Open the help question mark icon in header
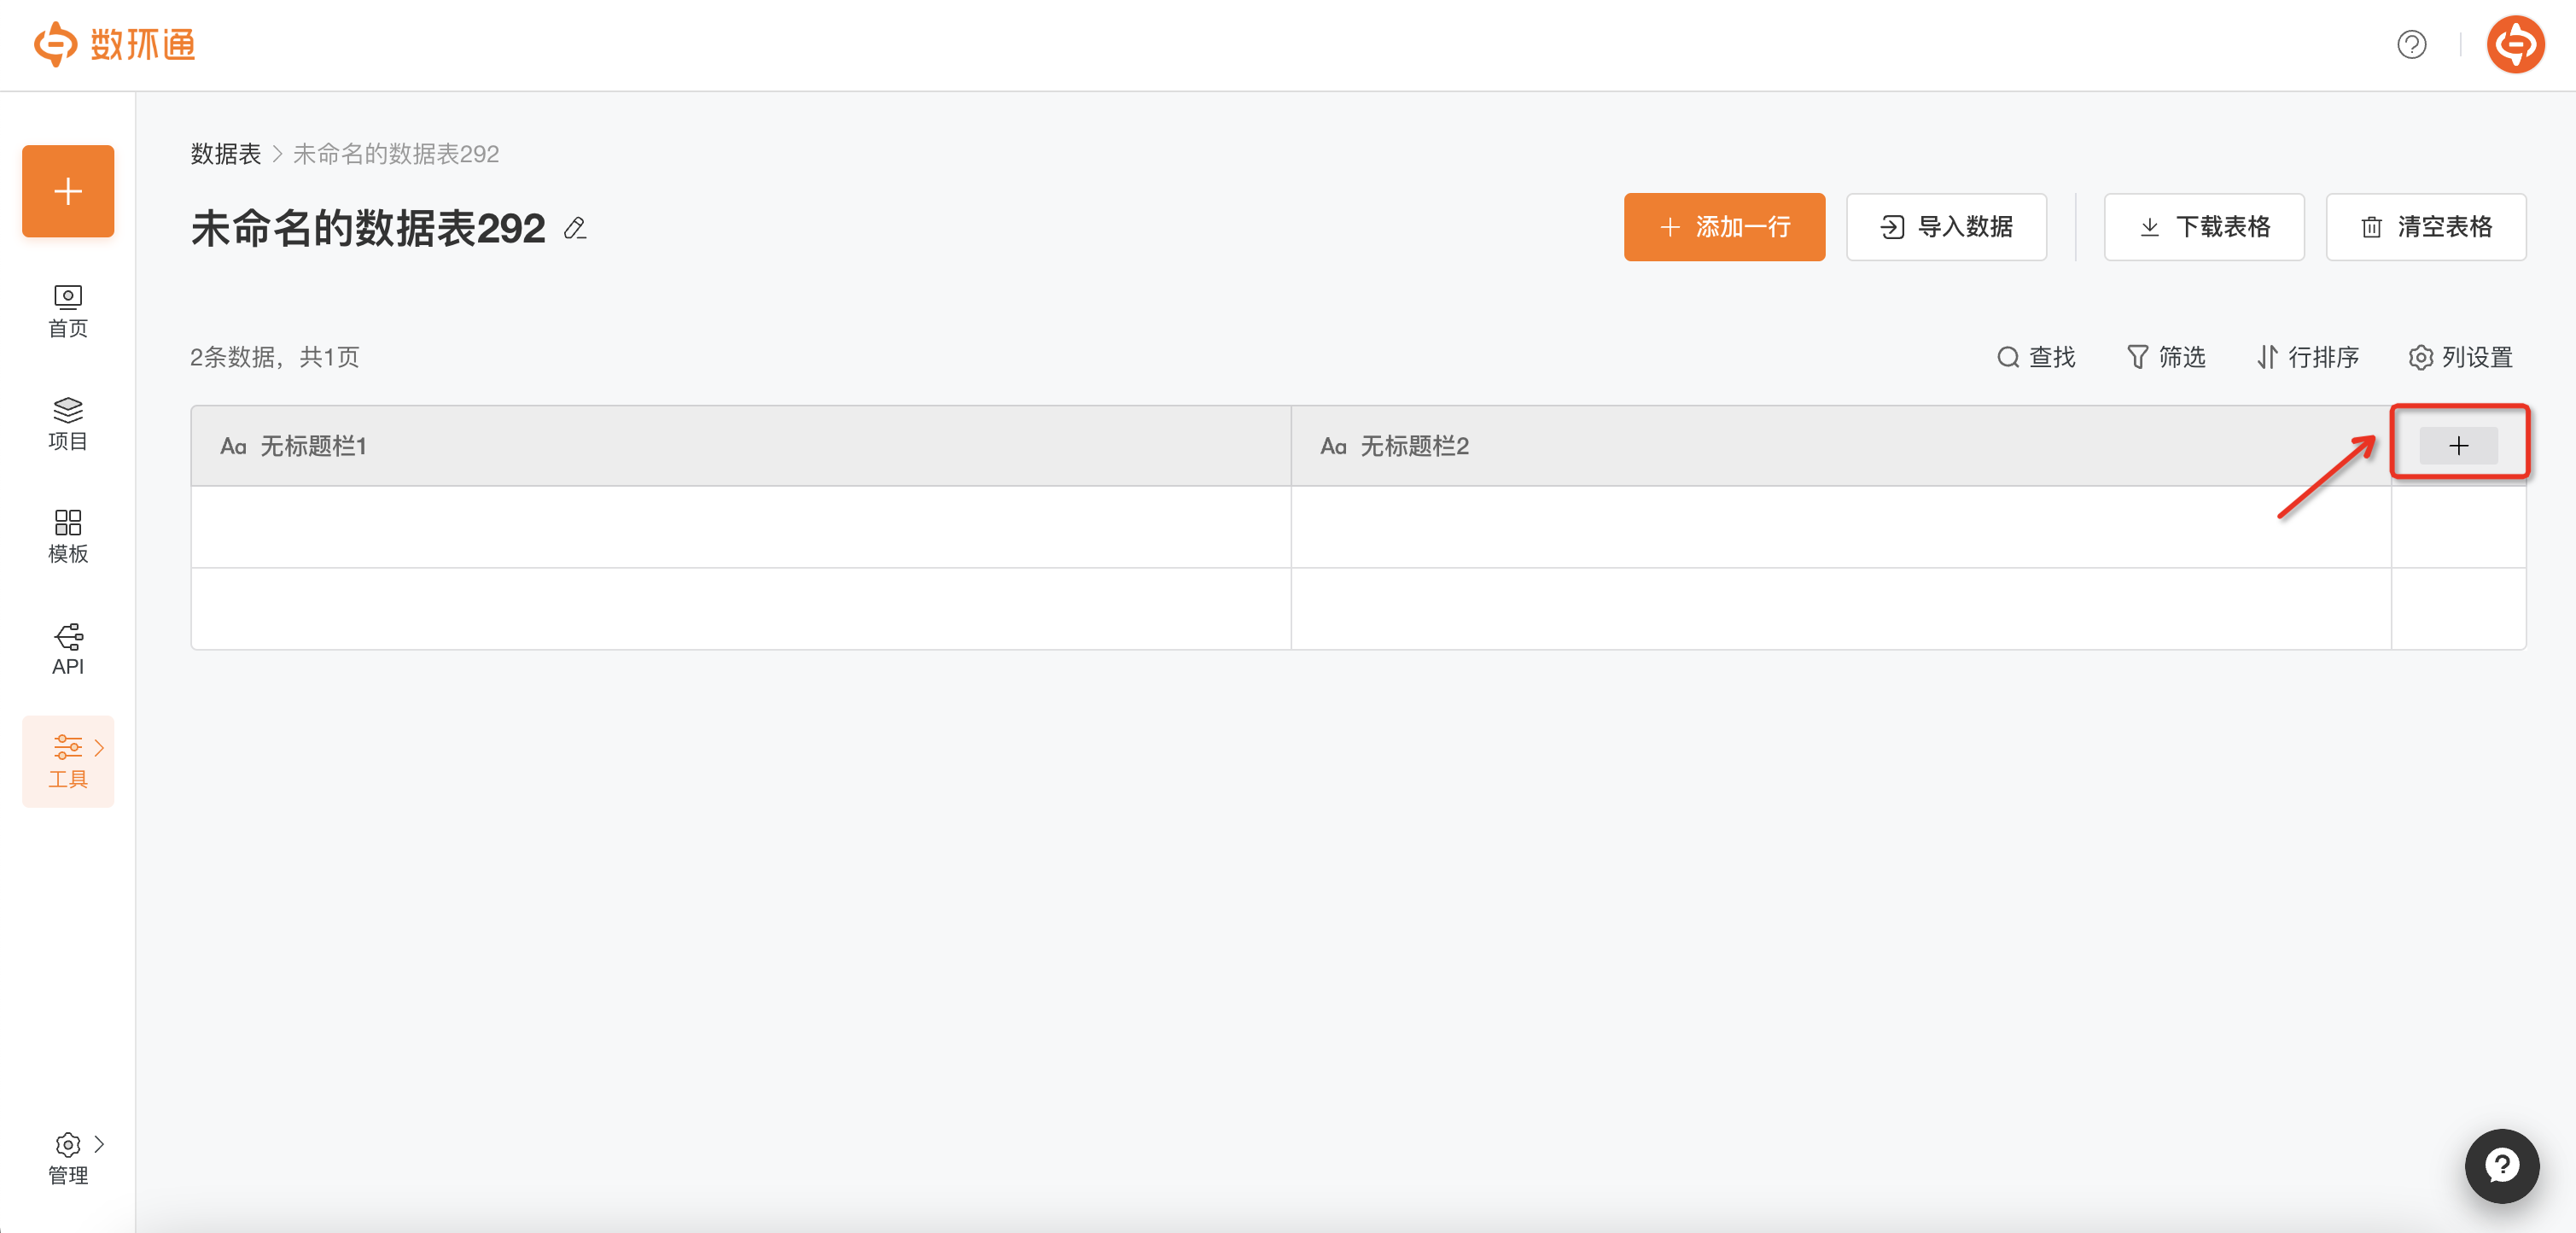This screenshot has width=2576, height=1233. coord(2411,45)
